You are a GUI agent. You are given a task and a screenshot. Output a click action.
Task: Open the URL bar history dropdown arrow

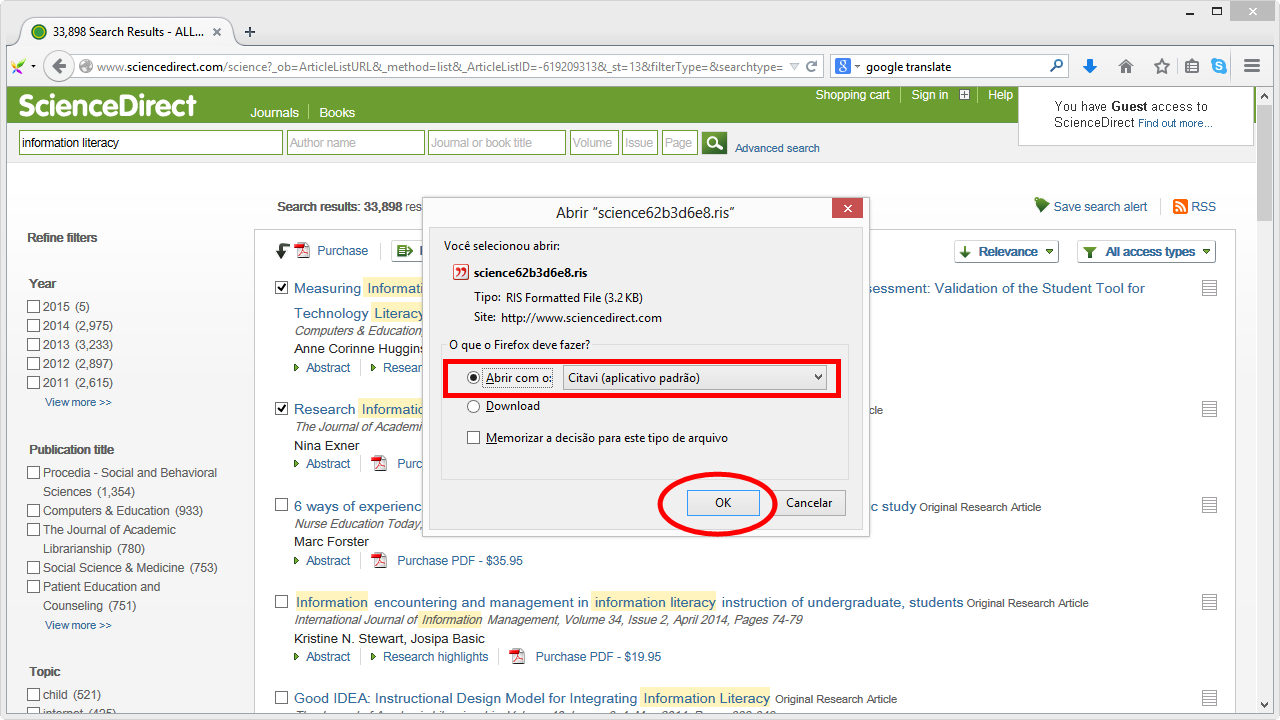coord(794,67)
